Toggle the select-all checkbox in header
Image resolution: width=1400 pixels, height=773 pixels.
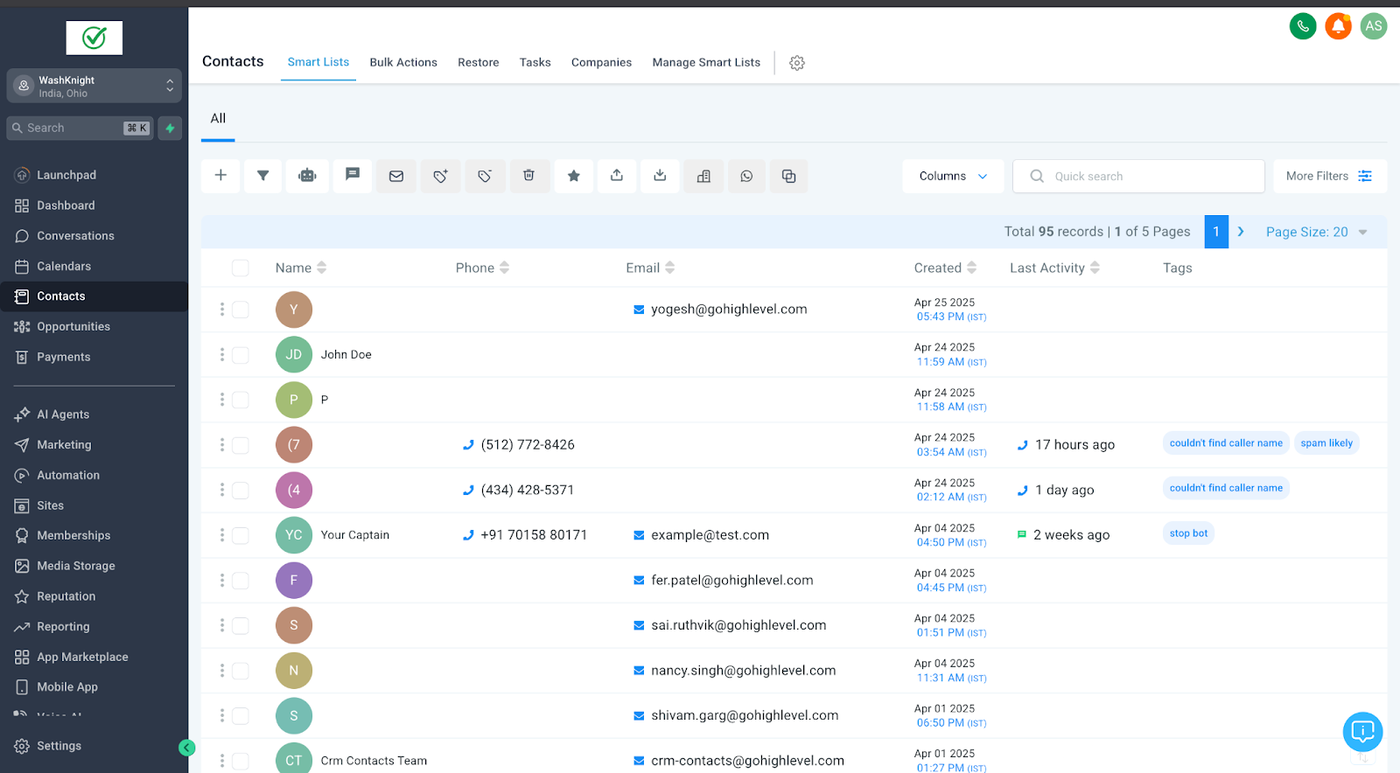point(240,268)
